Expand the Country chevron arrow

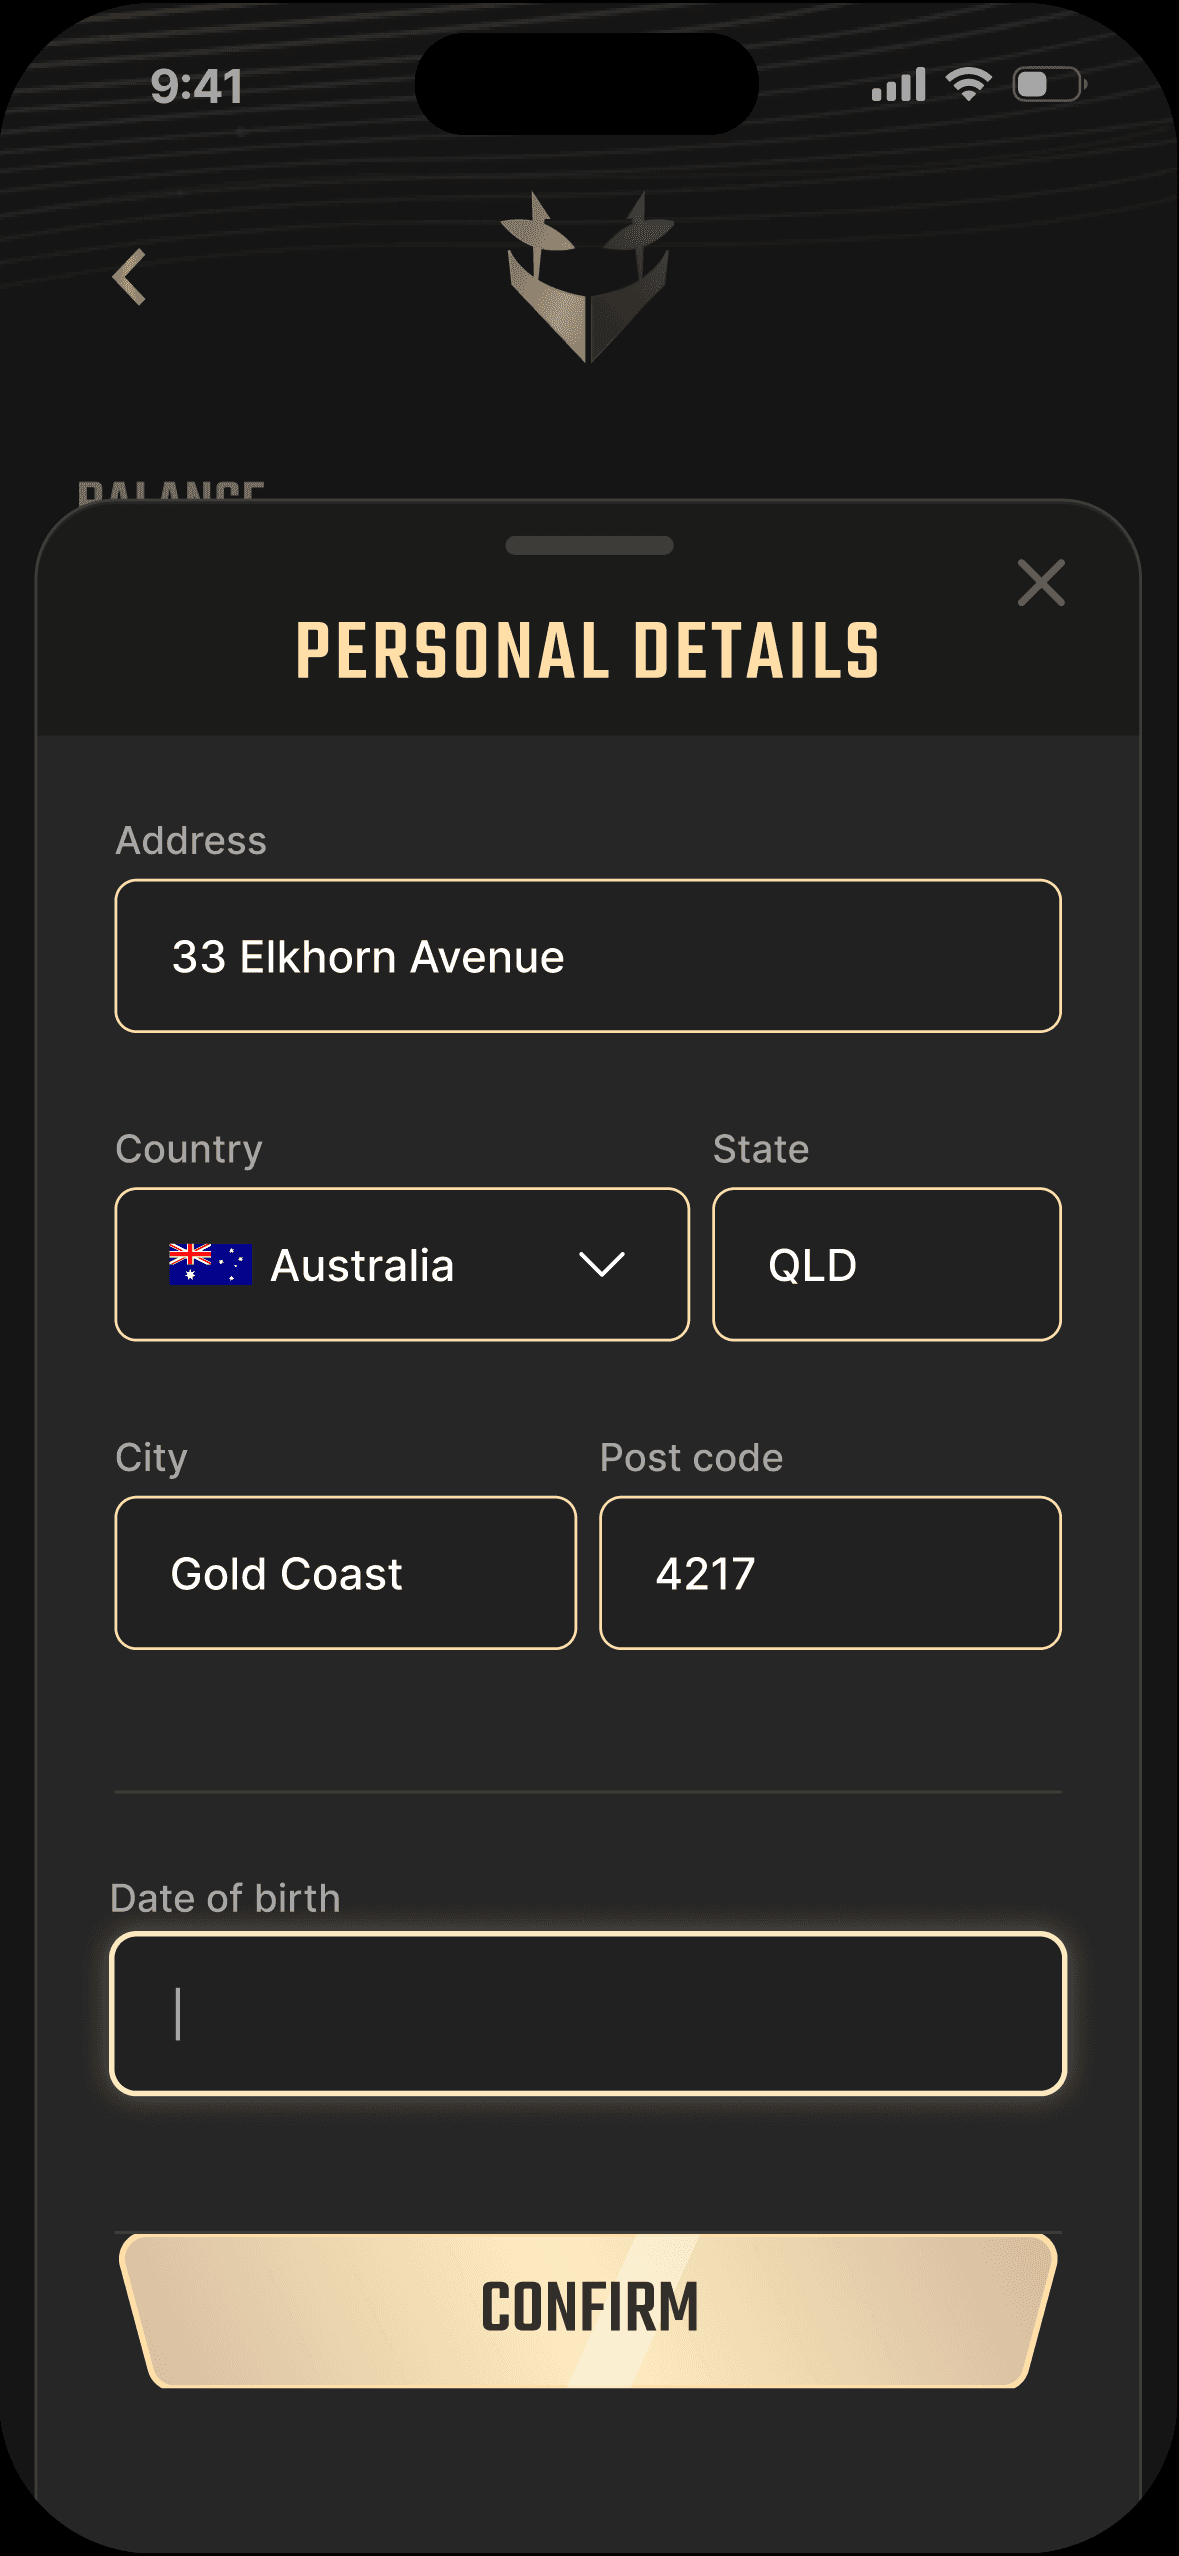pos(602,1264)
